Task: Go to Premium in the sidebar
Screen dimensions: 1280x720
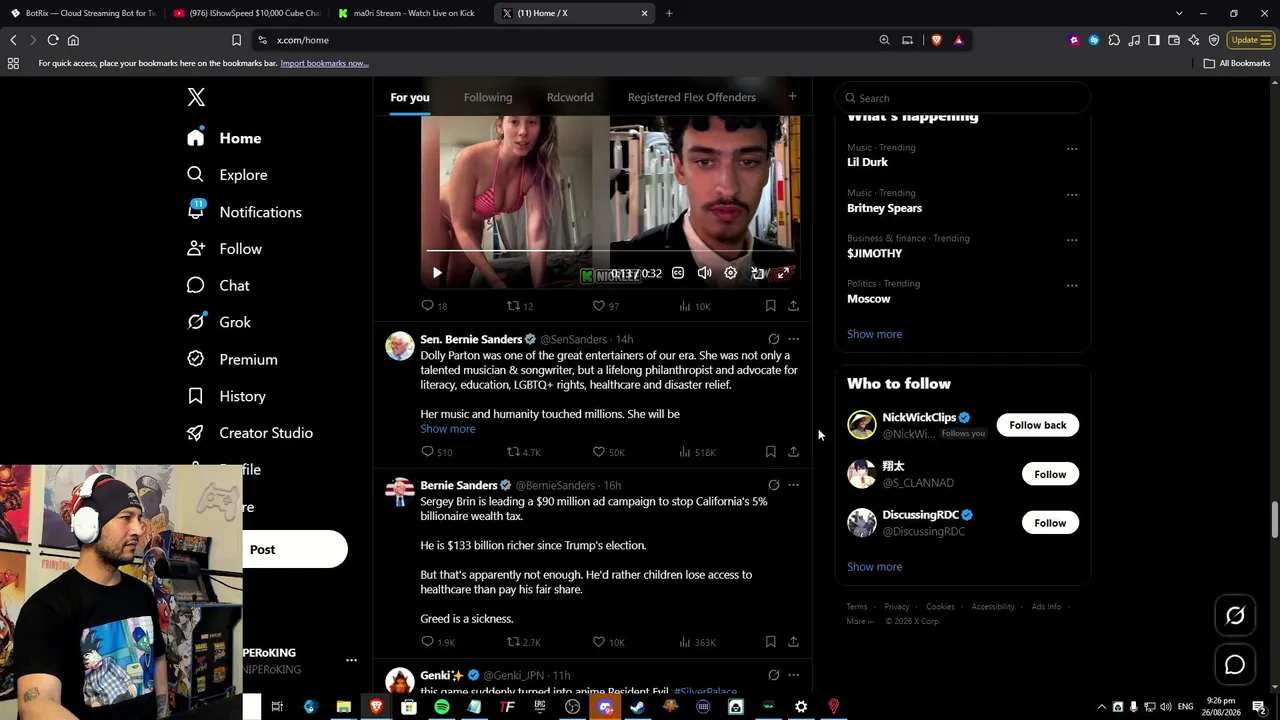Action: (232, 359)
